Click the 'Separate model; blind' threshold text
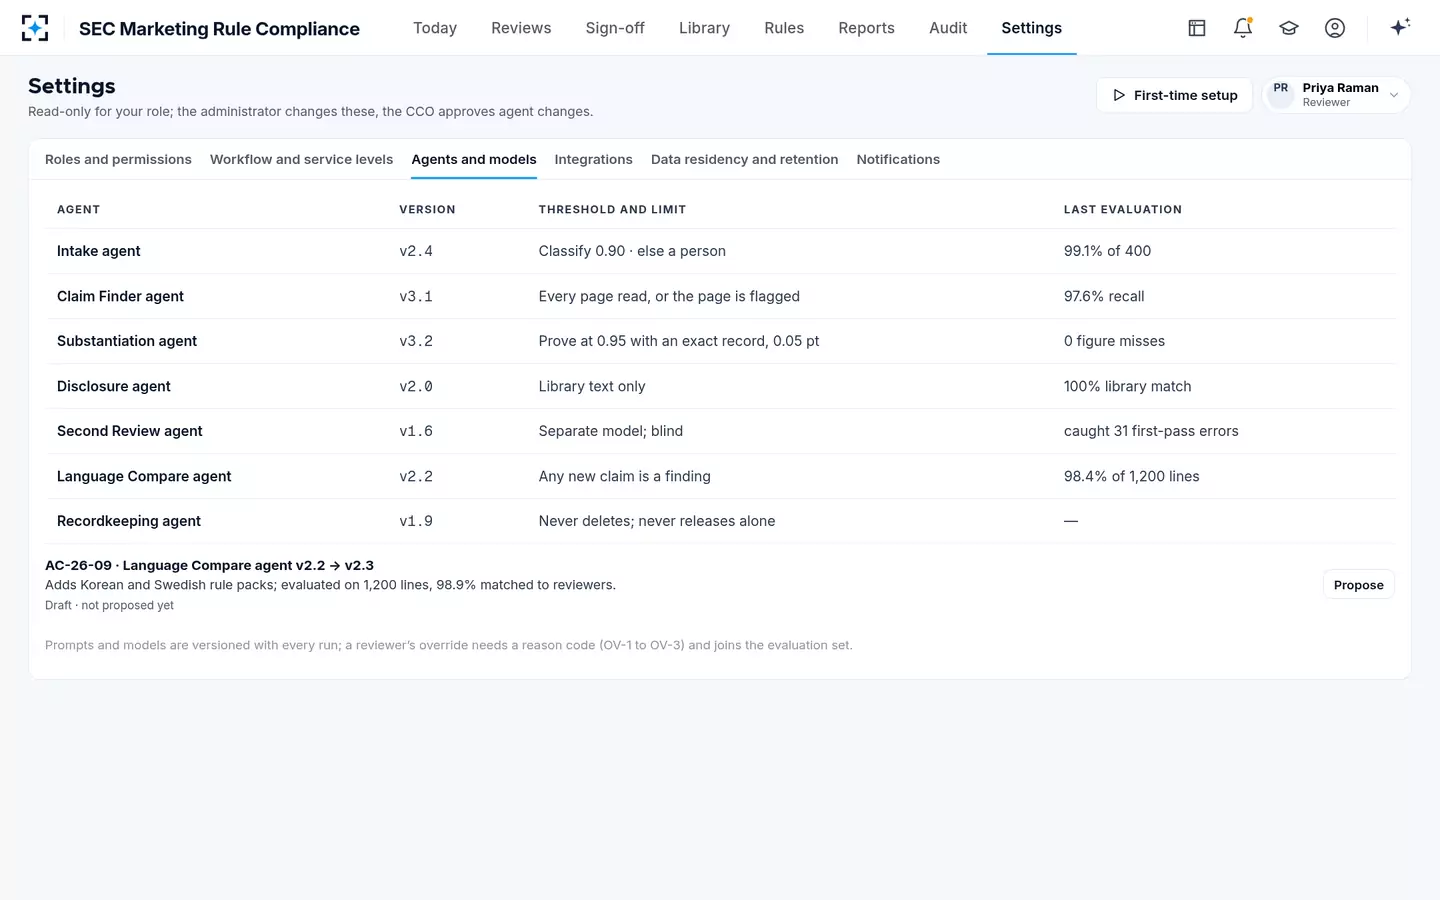The height and width of the screenshot is (900, 1440). click(611, 431)
